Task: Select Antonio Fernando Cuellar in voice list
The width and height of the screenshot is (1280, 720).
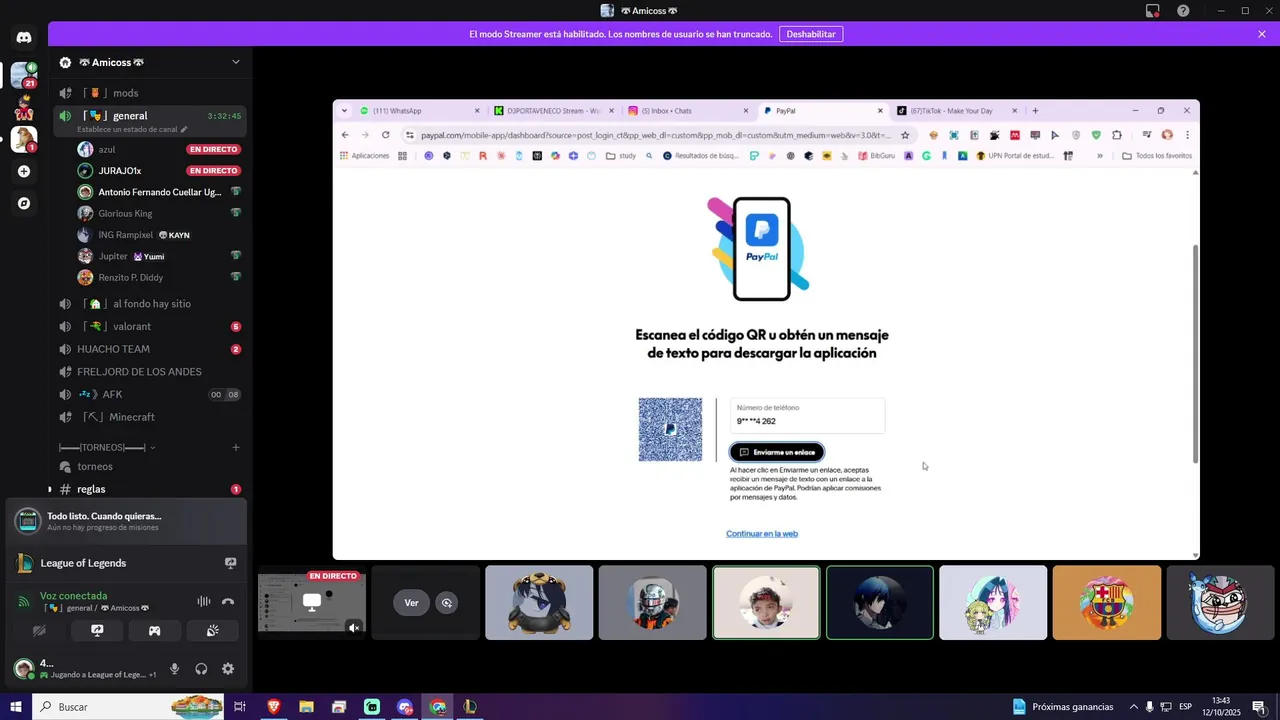Action: pyautogui.click(x=160, y=192)
